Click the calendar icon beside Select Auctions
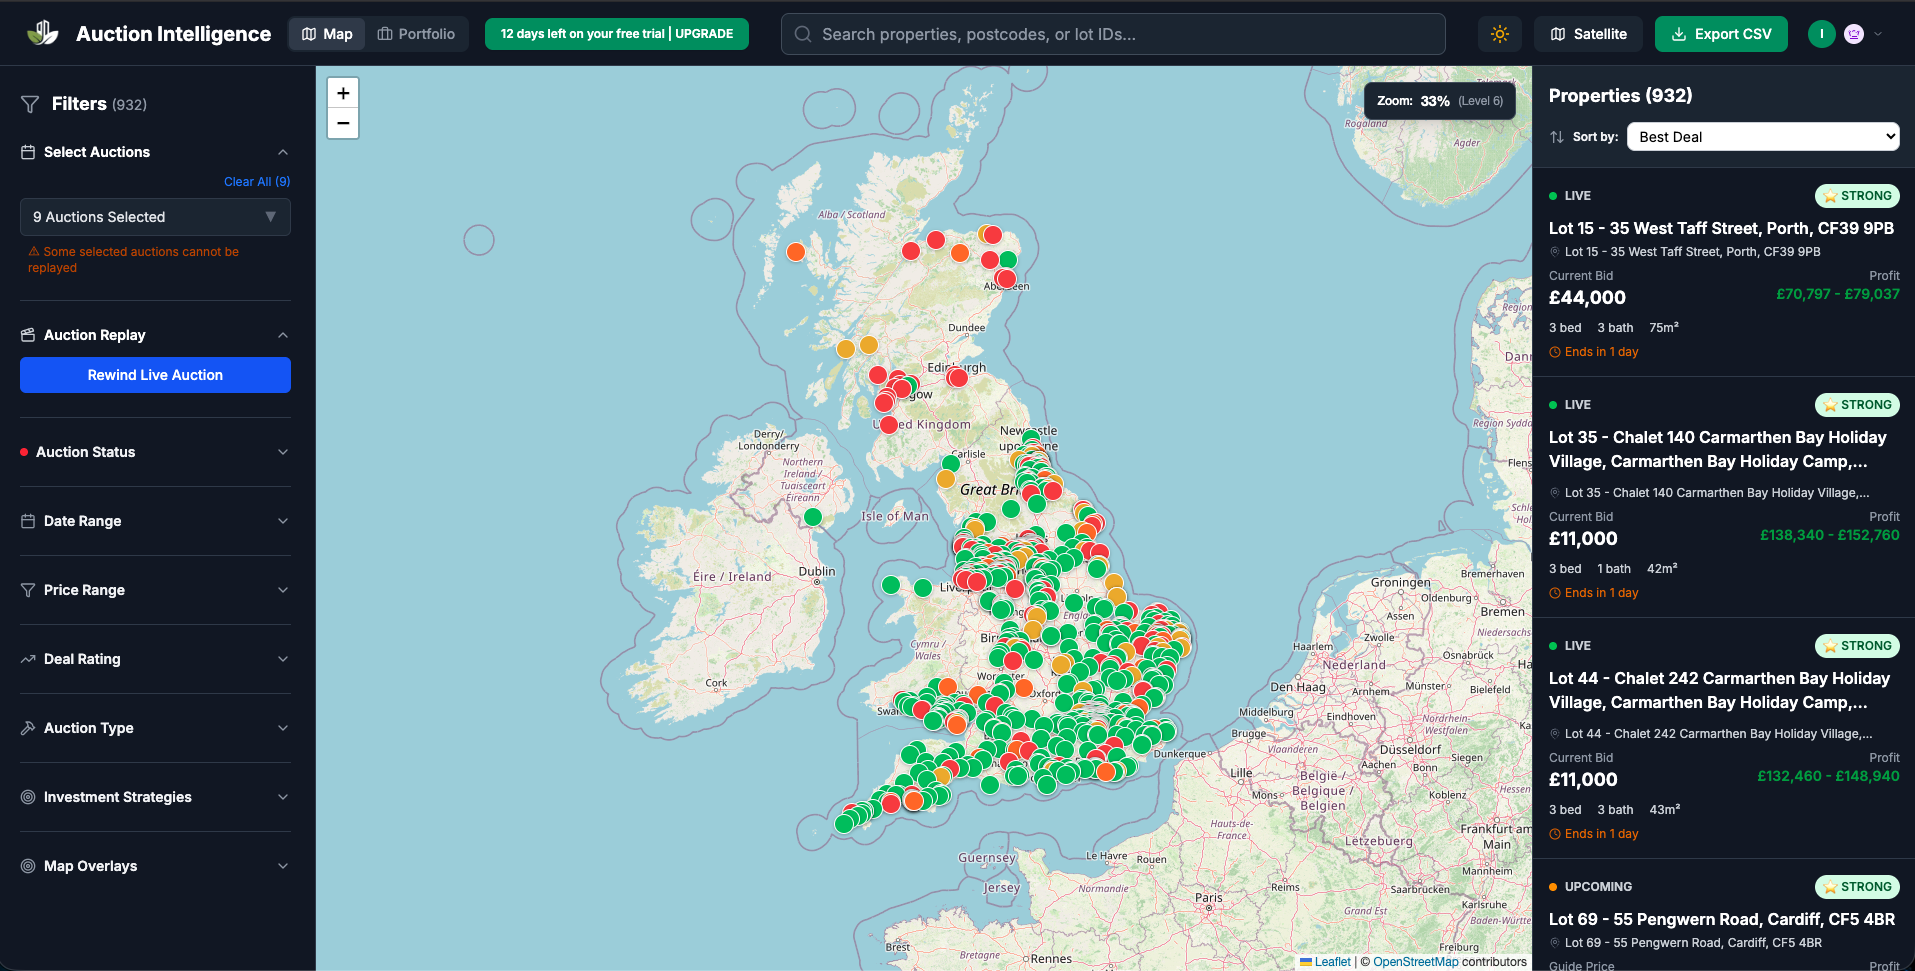 point(28,151)
